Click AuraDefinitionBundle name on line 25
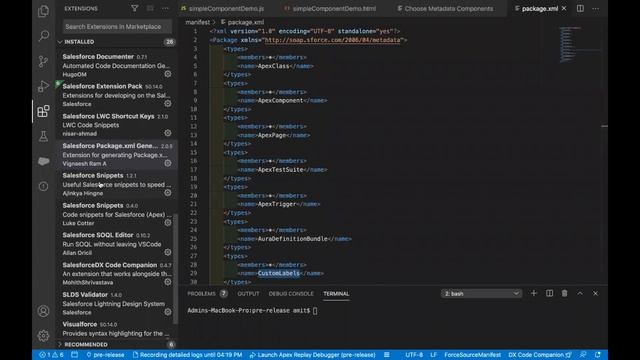This screenshot has width=640, height=360. click(293, 239)
